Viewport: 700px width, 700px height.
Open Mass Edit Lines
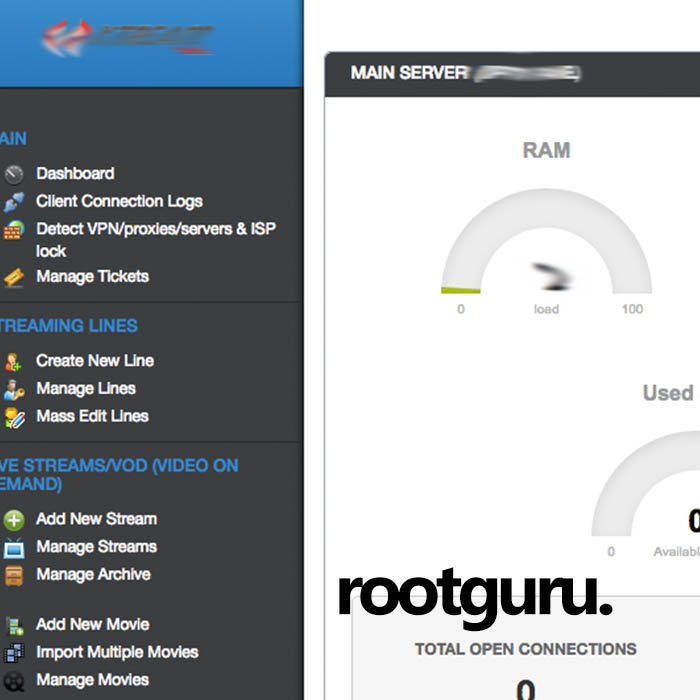92,416
